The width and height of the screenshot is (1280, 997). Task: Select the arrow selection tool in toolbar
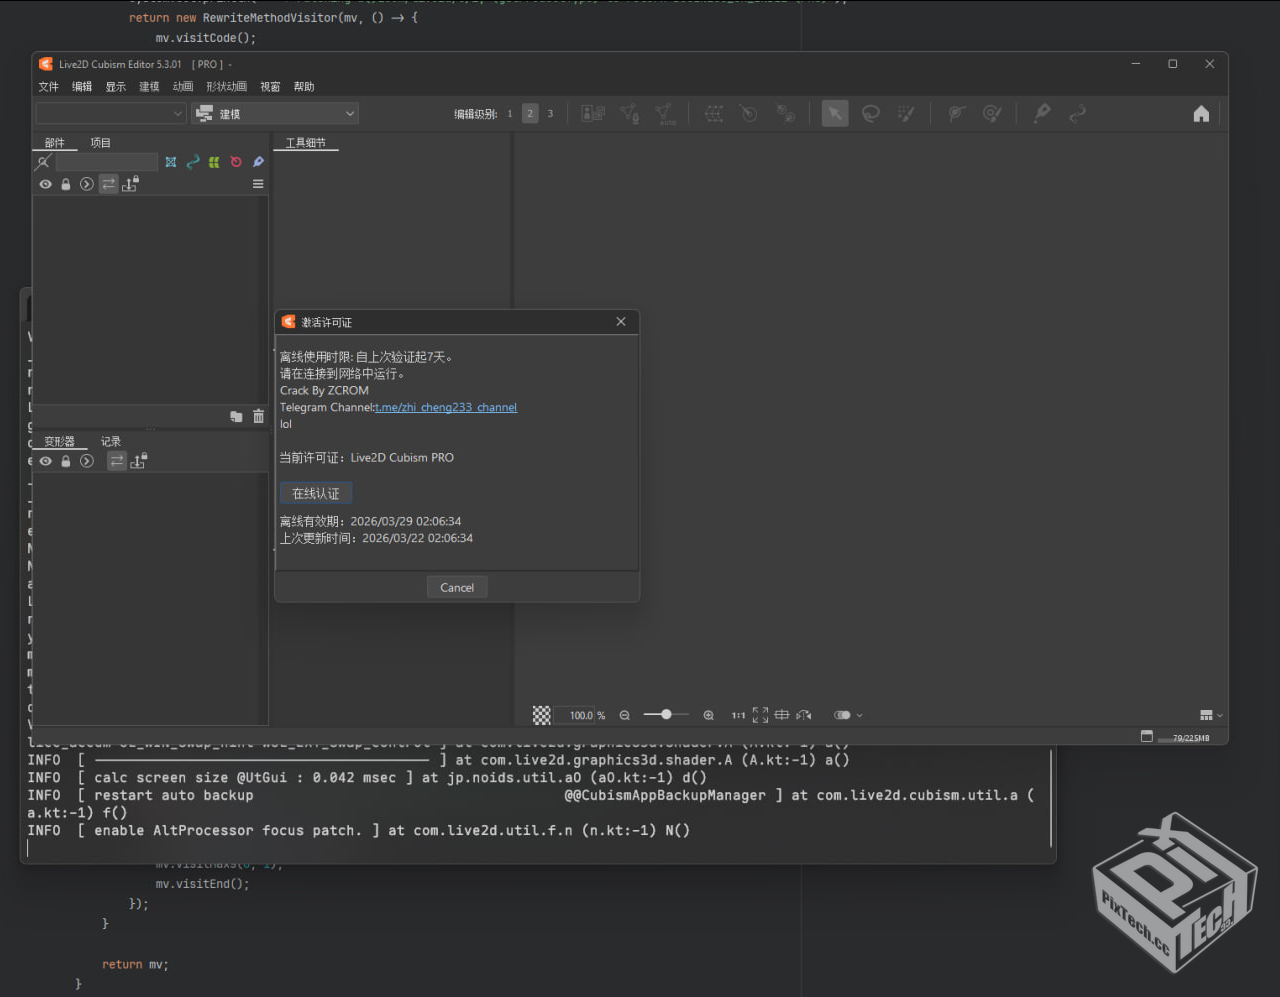point(834,114)
